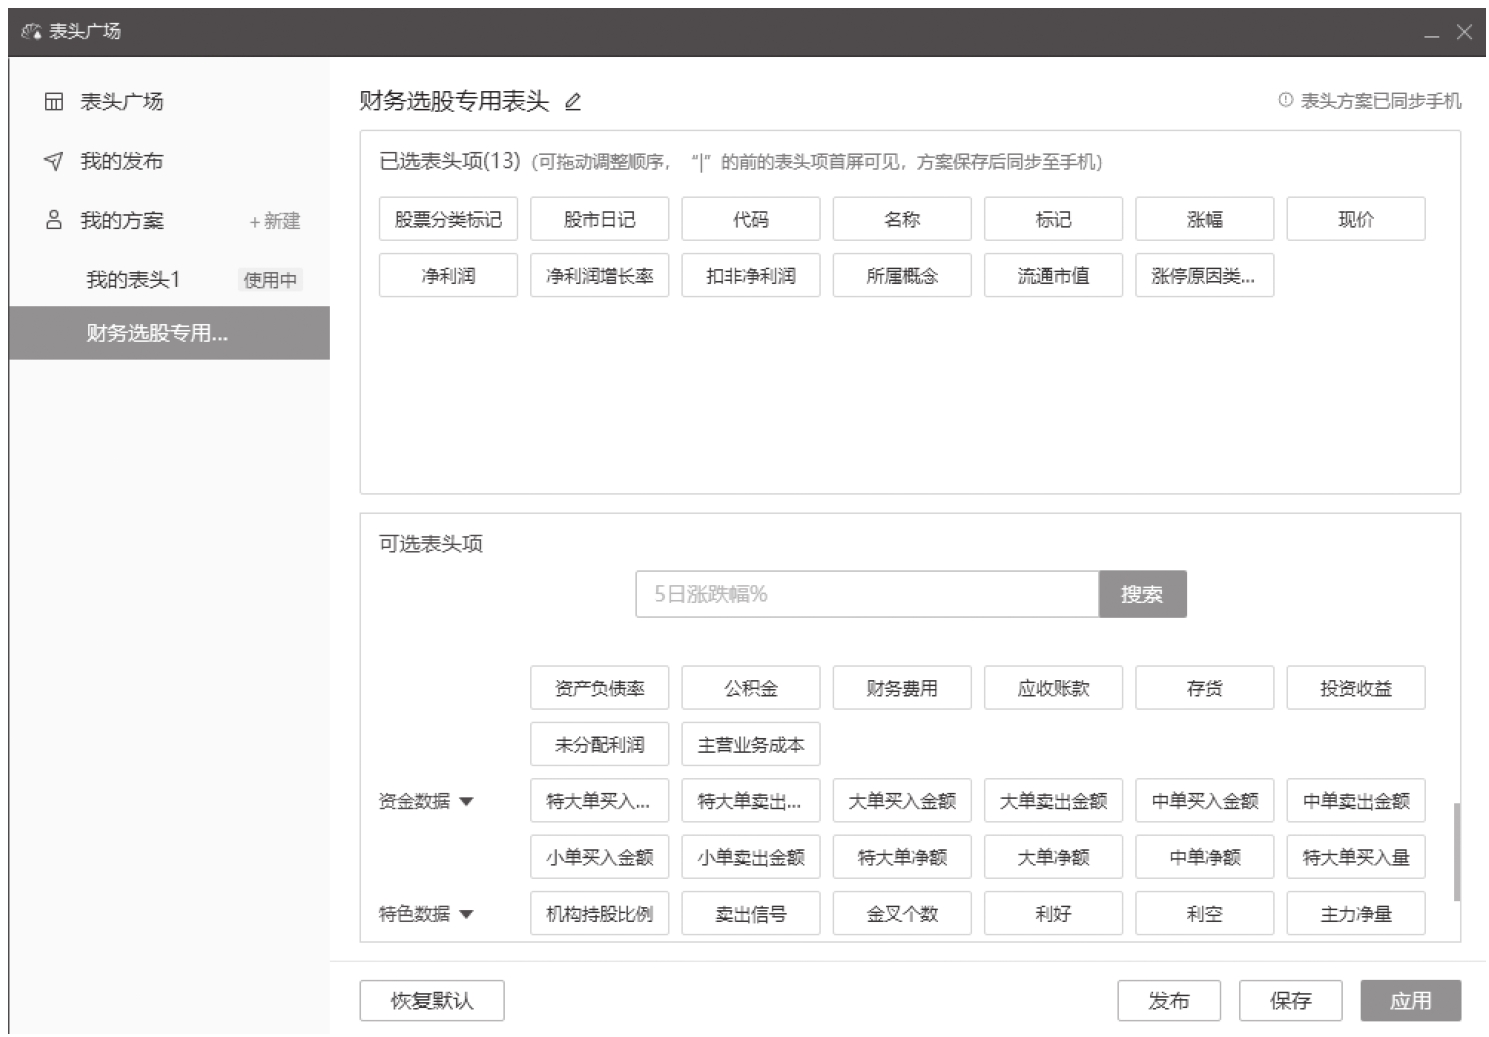The width and height of the screenshot is (1489, 1037).
Task: Click the app logo icon in title bar
Action: 31,31
